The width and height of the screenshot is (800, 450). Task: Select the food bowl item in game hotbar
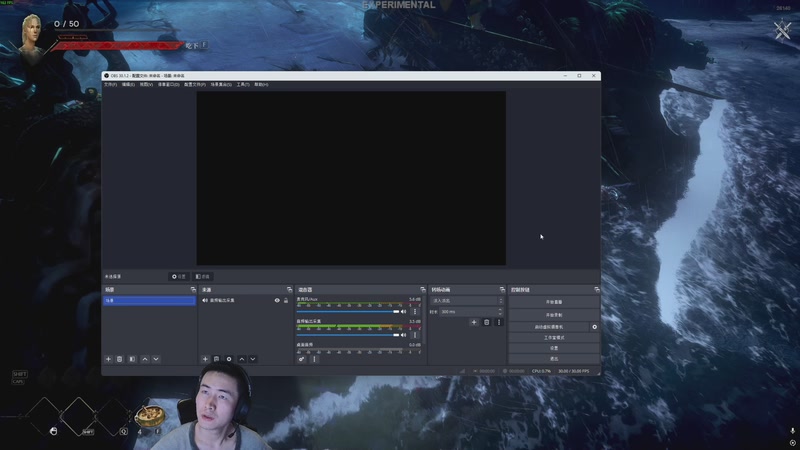pyautogui.click(x=150, y=417)
